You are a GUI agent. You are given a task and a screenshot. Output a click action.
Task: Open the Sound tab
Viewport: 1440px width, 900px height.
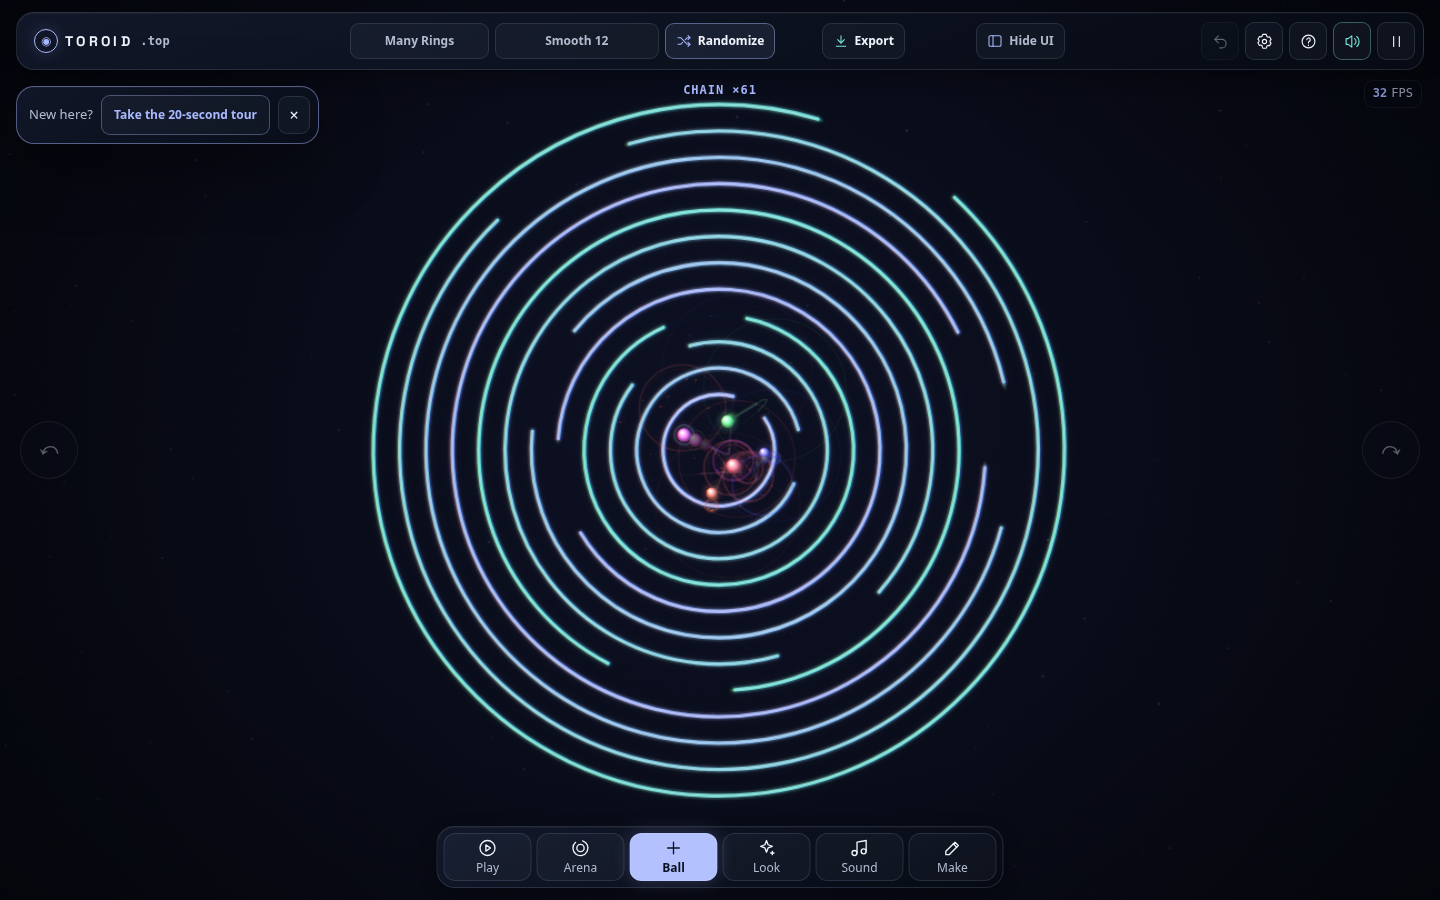[859, 857]
